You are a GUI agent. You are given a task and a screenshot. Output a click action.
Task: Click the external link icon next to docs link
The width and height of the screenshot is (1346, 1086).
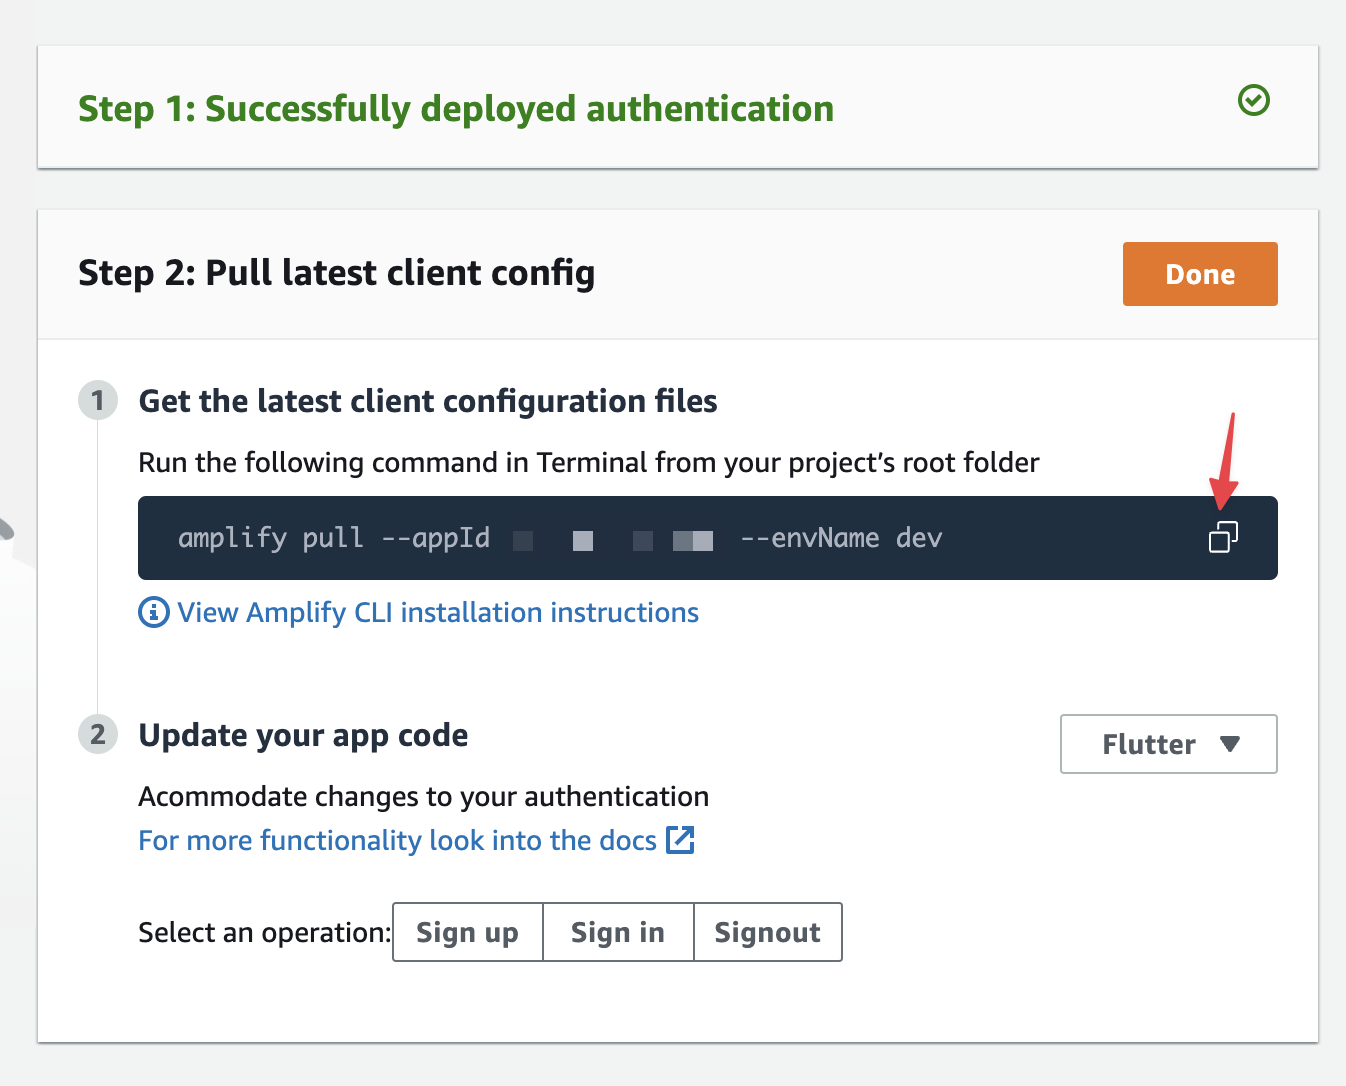(x=681, y=840)
